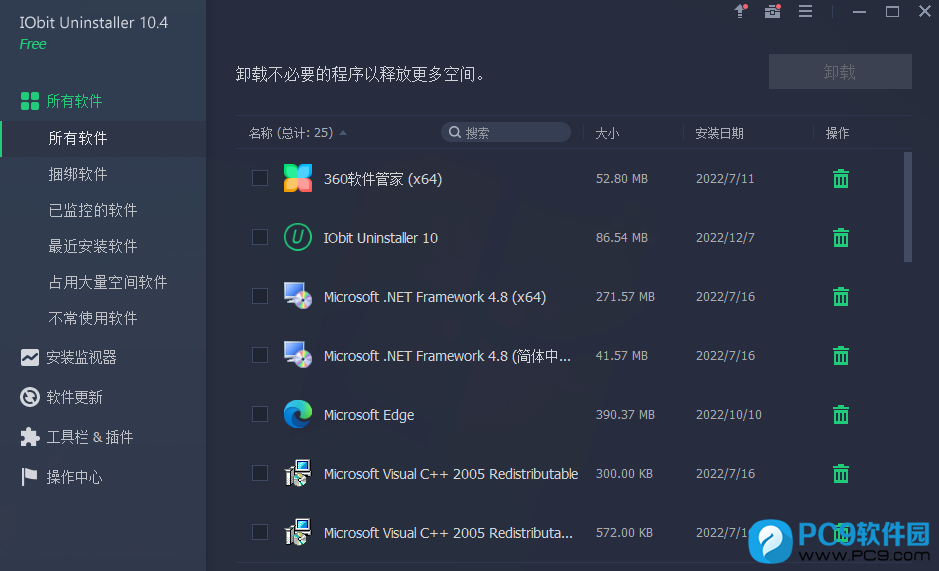Sort by 大小 column header
939x571 pixels.
(x=607, y=133)
